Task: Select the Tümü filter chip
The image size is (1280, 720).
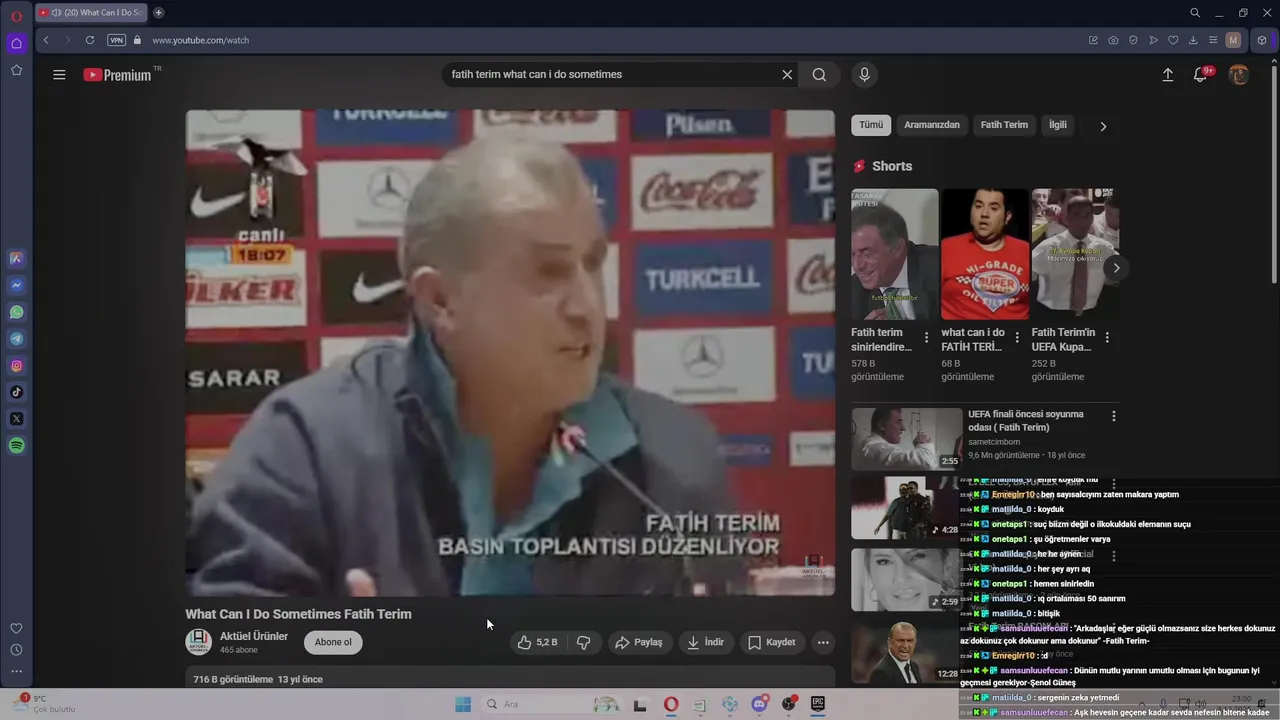Action: 871,125
